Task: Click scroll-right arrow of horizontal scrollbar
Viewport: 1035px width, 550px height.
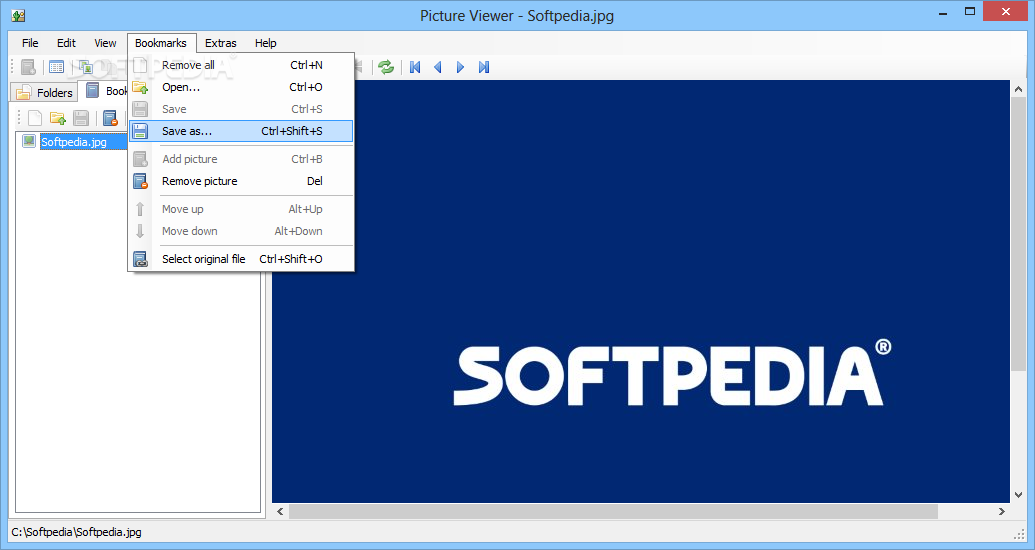Action: pos(1002,511)
